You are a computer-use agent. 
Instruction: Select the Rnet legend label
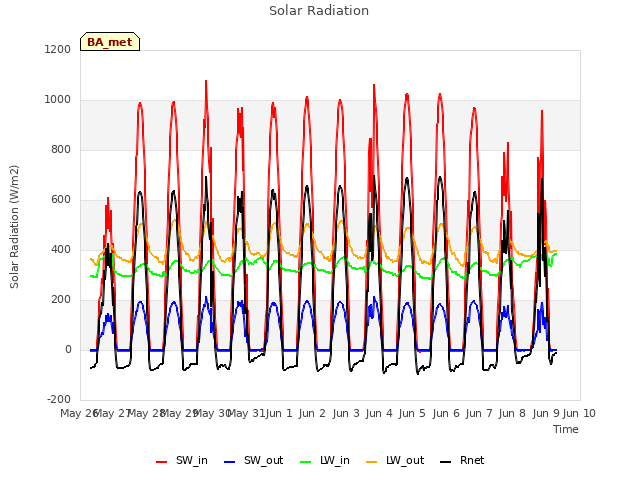(472, 460)
